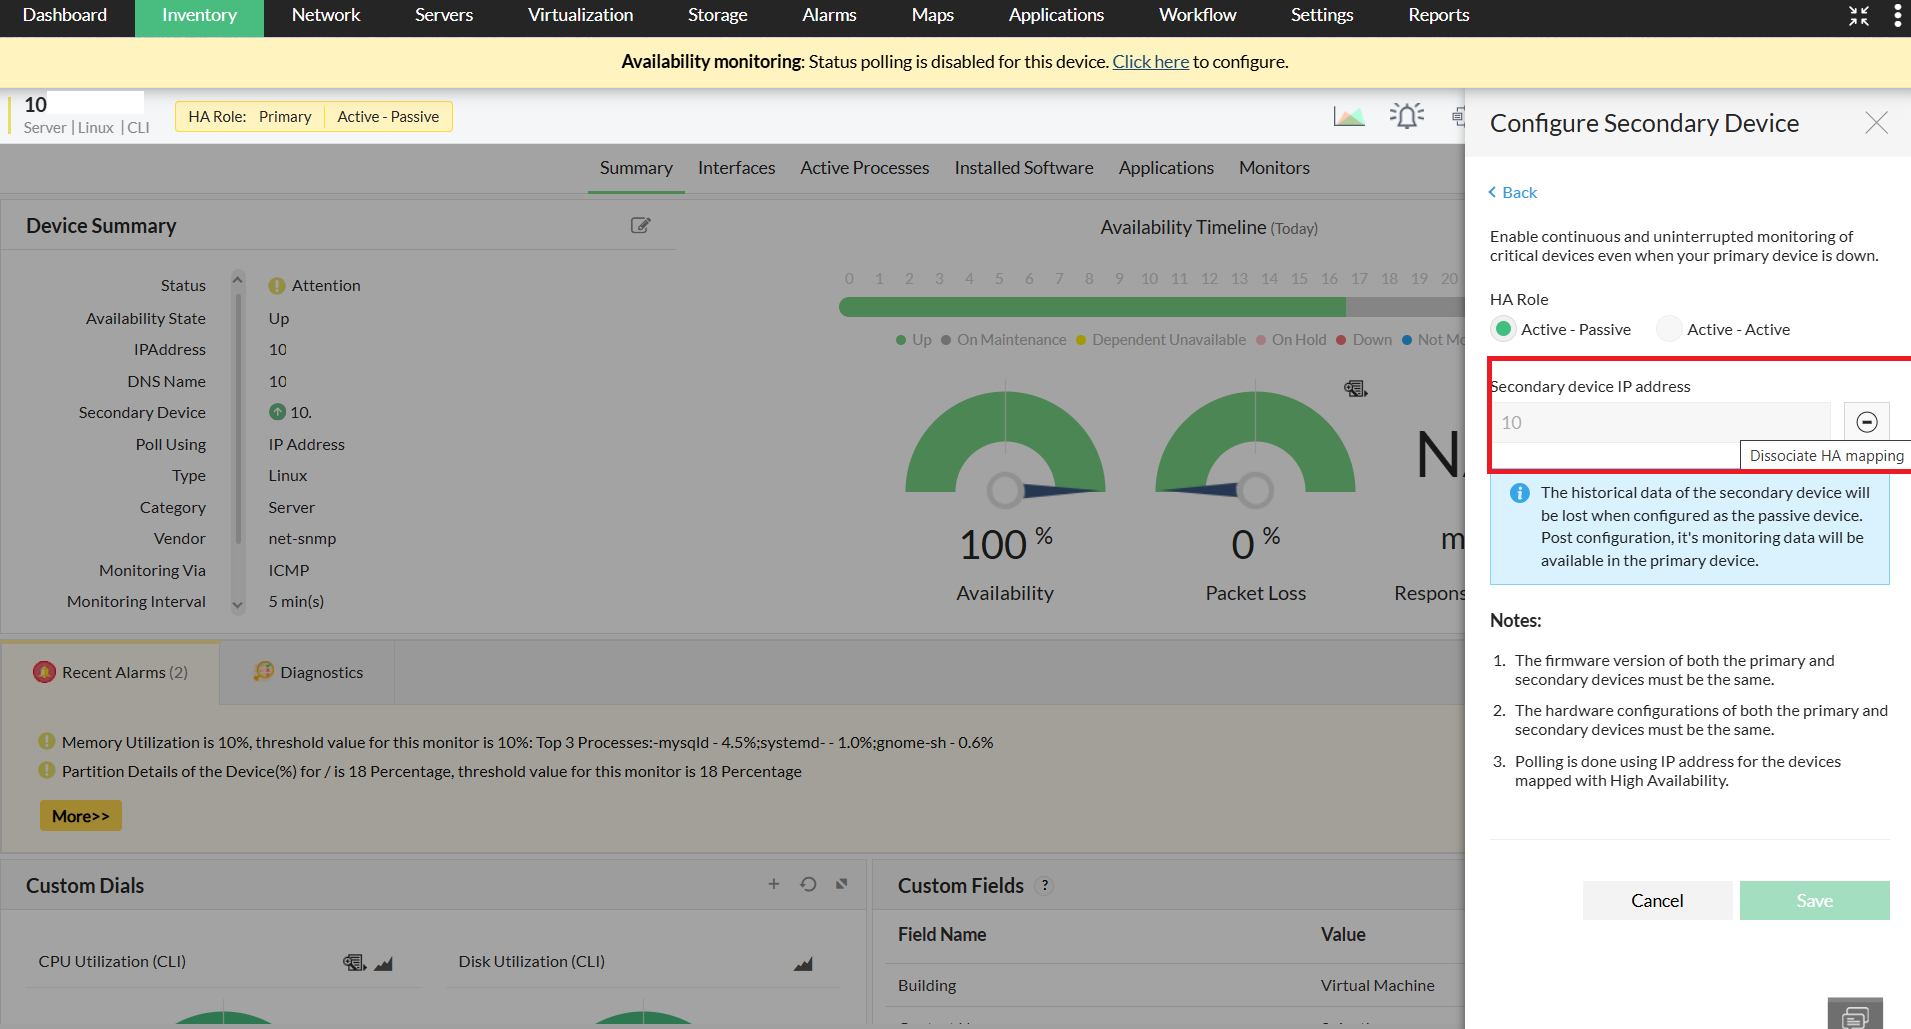
Task: Click the Cancel button
Action: click(x=1656, y=900)
